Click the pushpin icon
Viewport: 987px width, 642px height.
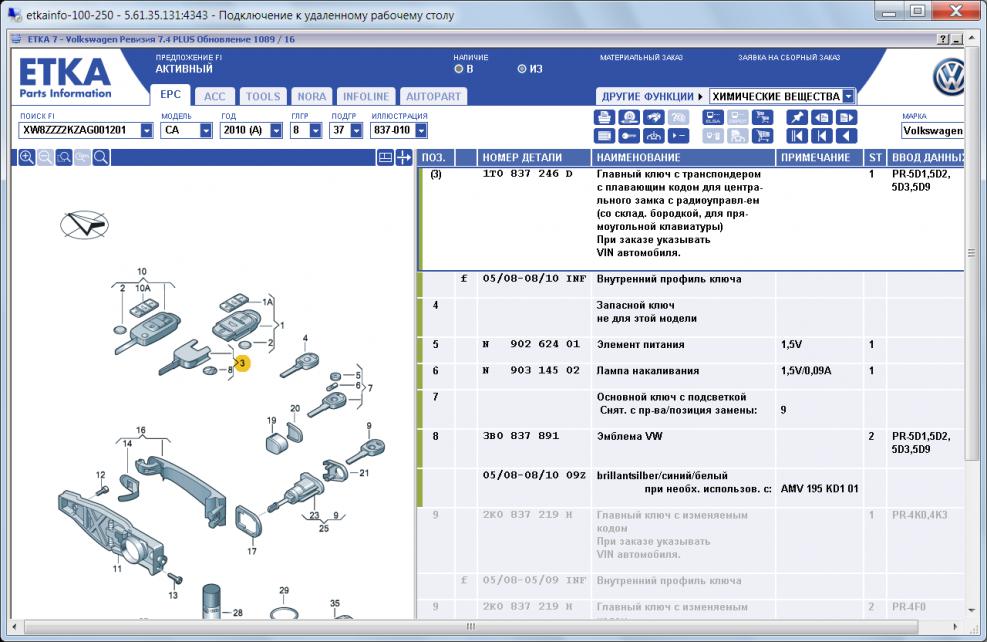(797, 117)
